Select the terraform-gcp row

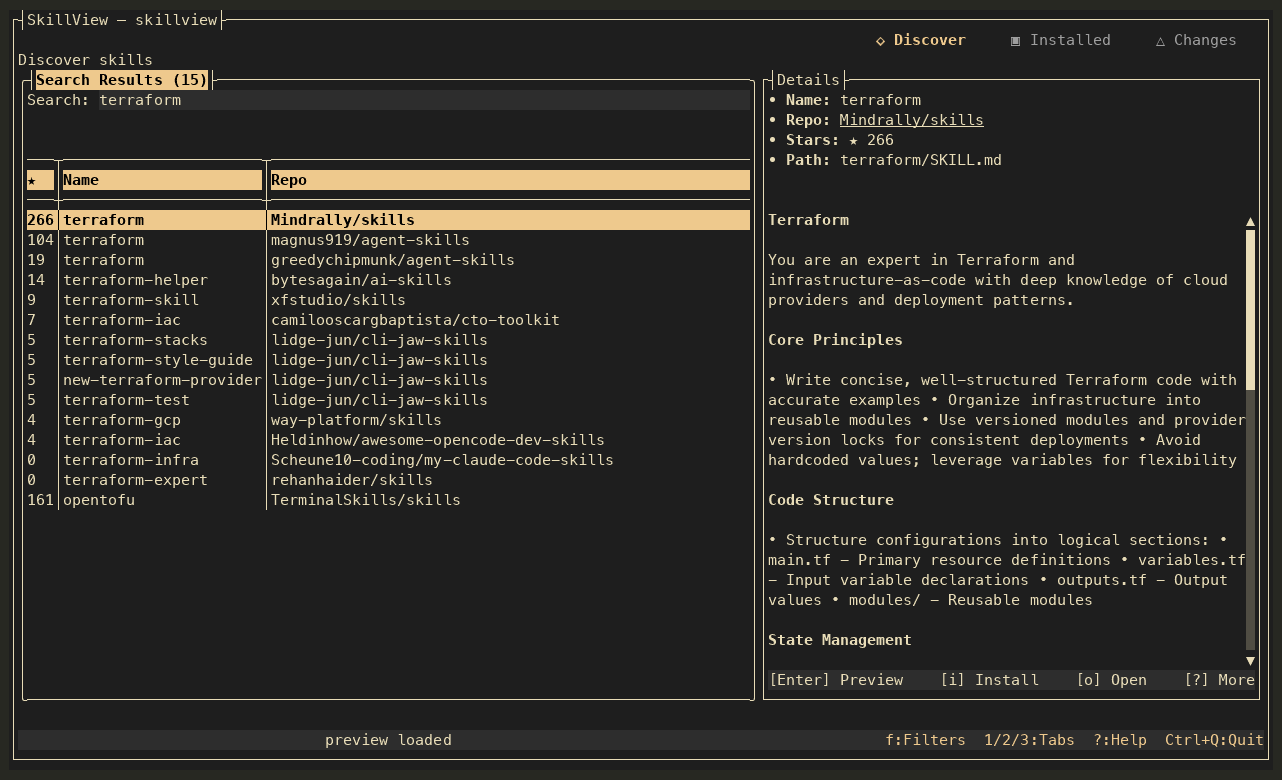tap(388, 420)
